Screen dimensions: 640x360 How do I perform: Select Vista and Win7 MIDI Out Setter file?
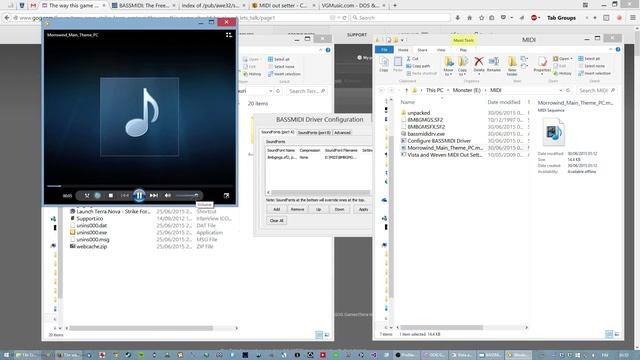click(444, 155)
